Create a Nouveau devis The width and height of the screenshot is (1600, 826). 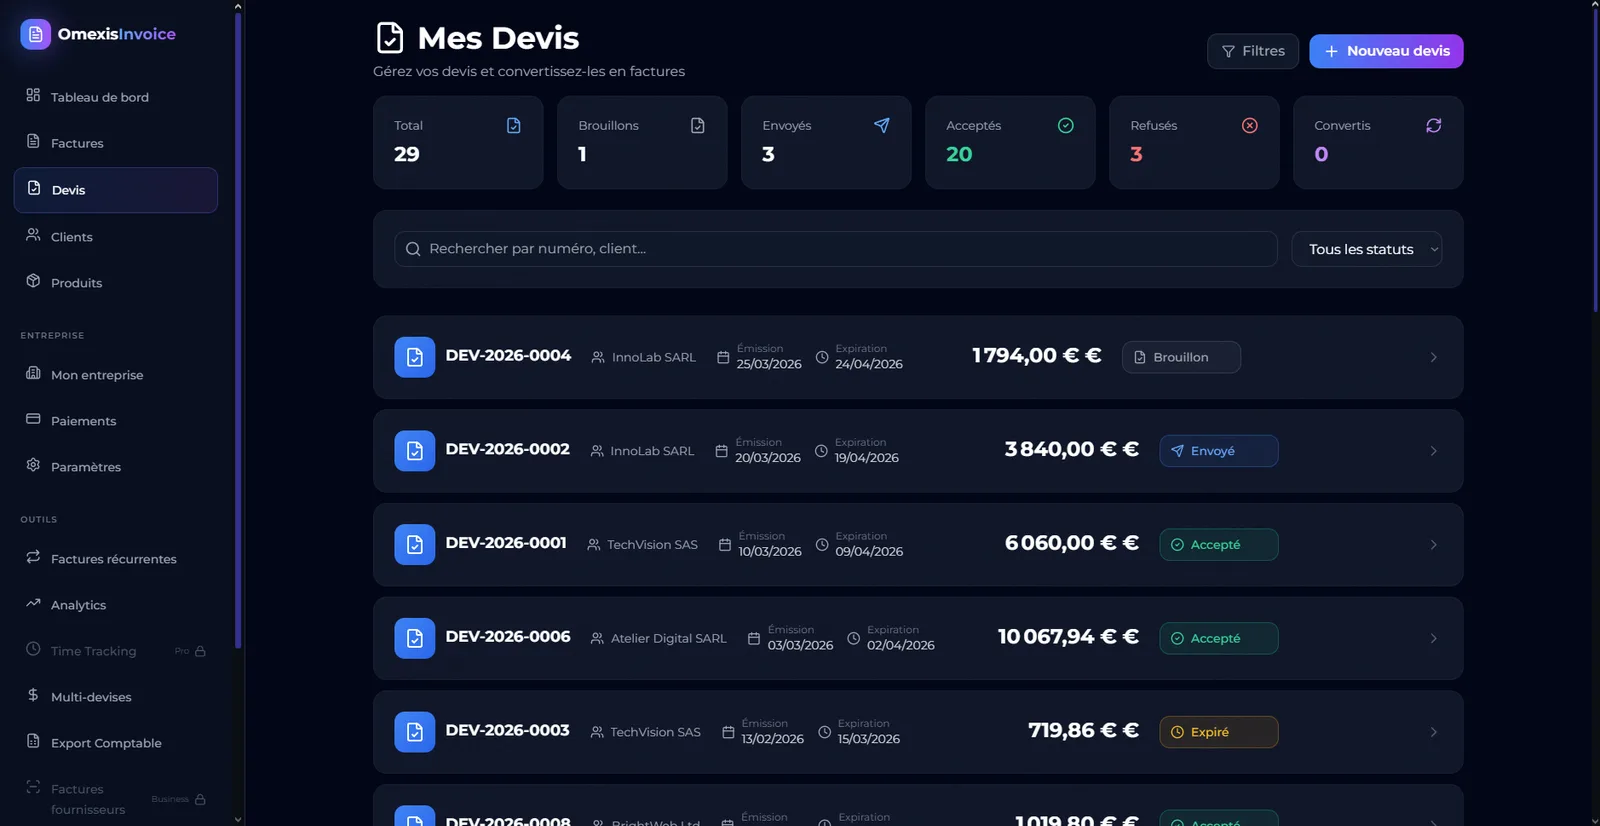click(x=1386, y=51)
